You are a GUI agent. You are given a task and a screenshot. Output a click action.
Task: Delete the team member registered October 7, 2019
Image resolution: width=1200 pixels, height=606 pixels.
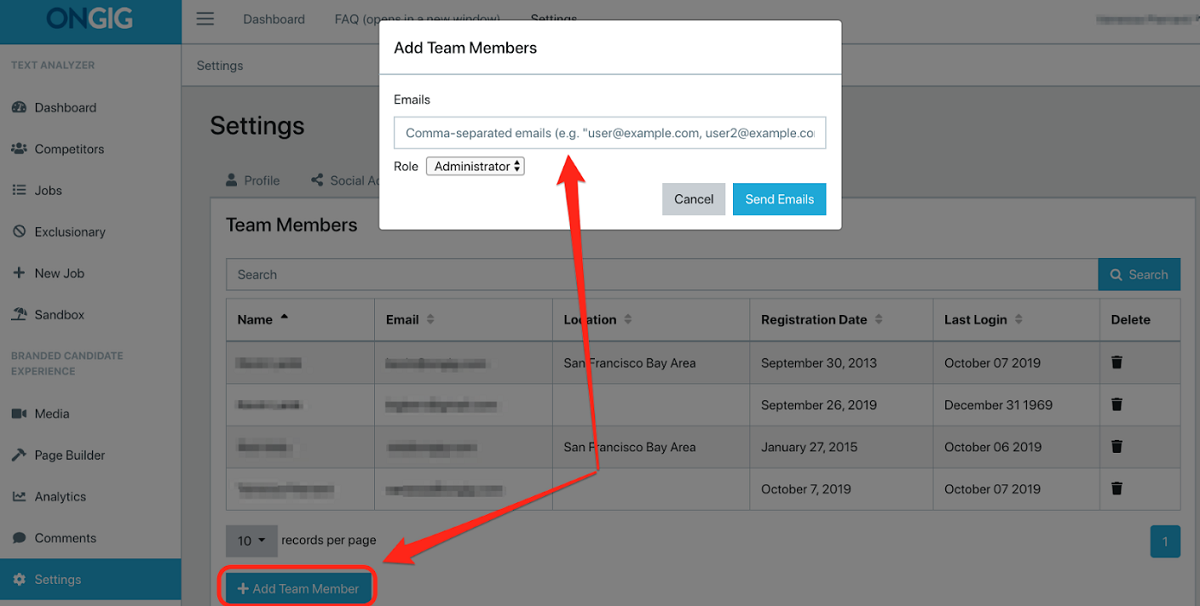[x=1117, y=488]
